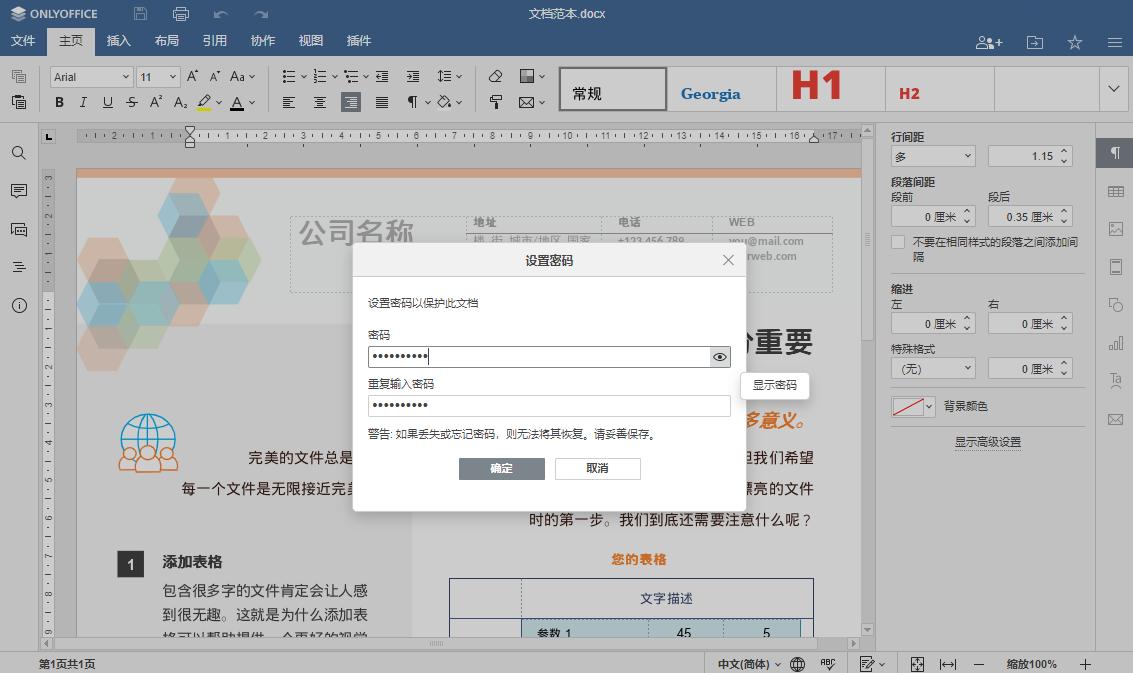The width and height of the screenshot is (1133, 673).
Task: Select the Copy Style painter tool
Action: [497, 104]
